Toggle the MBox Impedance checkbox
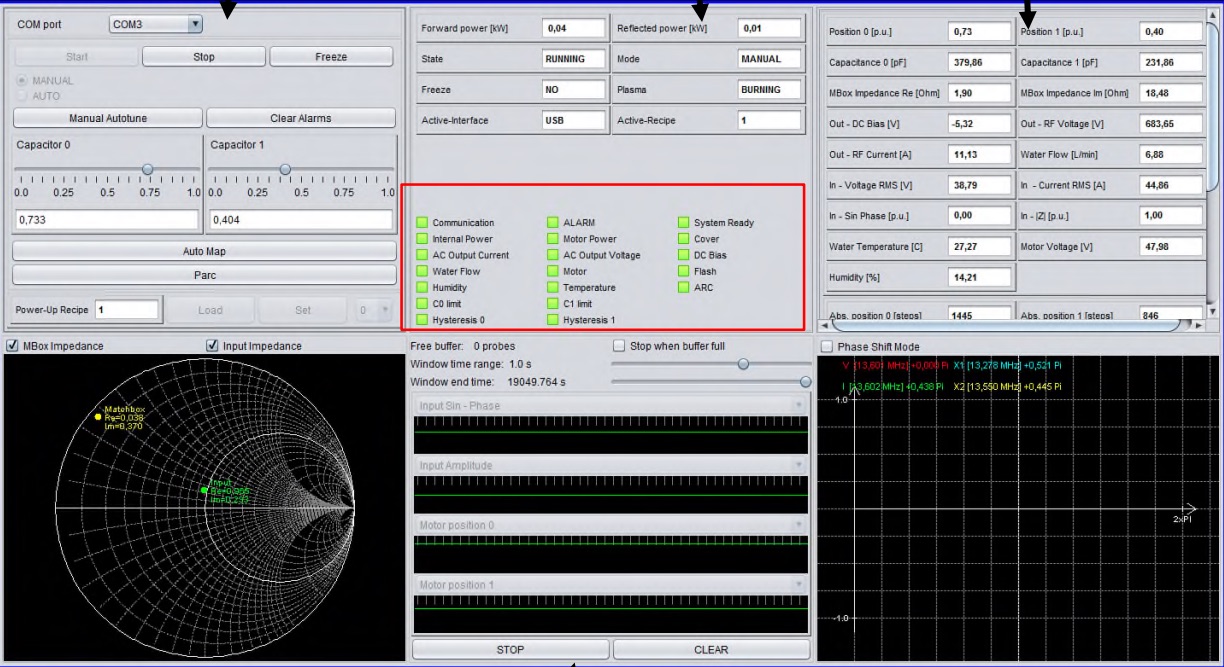Viewport: 1224px width, 667px height. (x=12, y=346)
